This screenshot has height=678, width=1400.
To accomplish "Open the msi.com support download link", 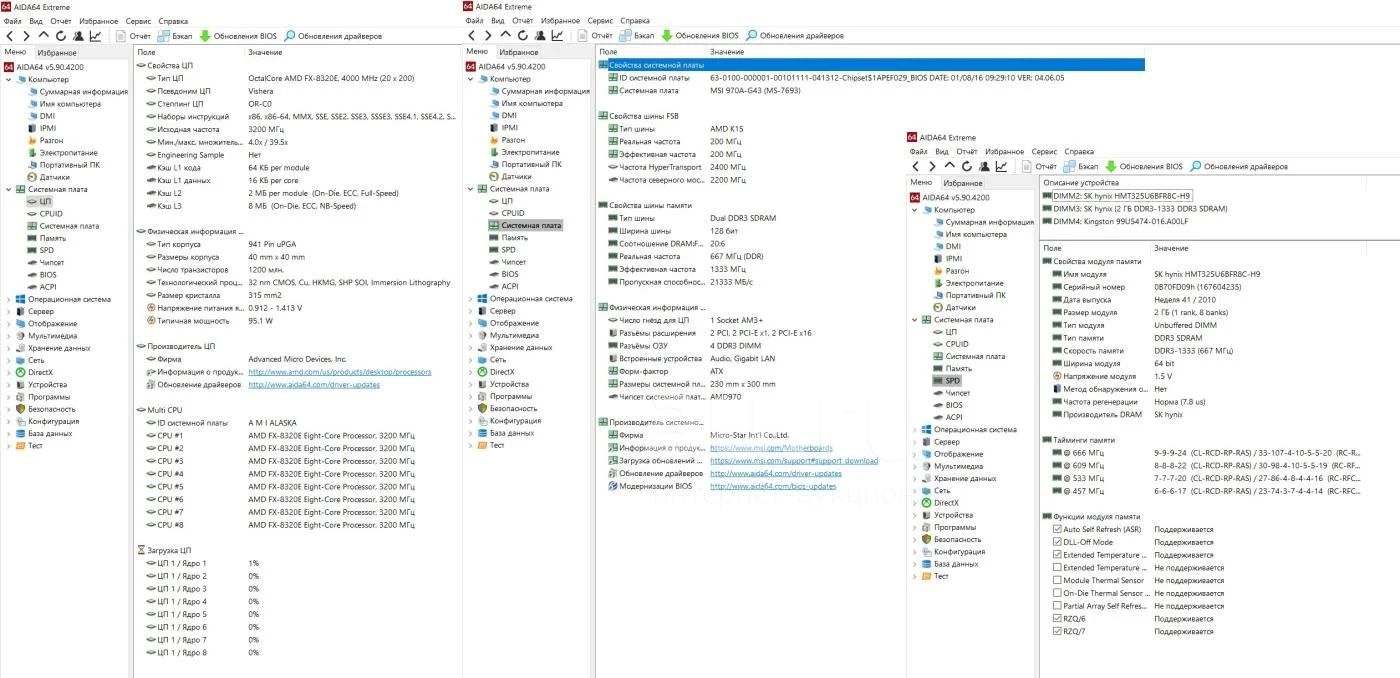I will pos(794,461).
